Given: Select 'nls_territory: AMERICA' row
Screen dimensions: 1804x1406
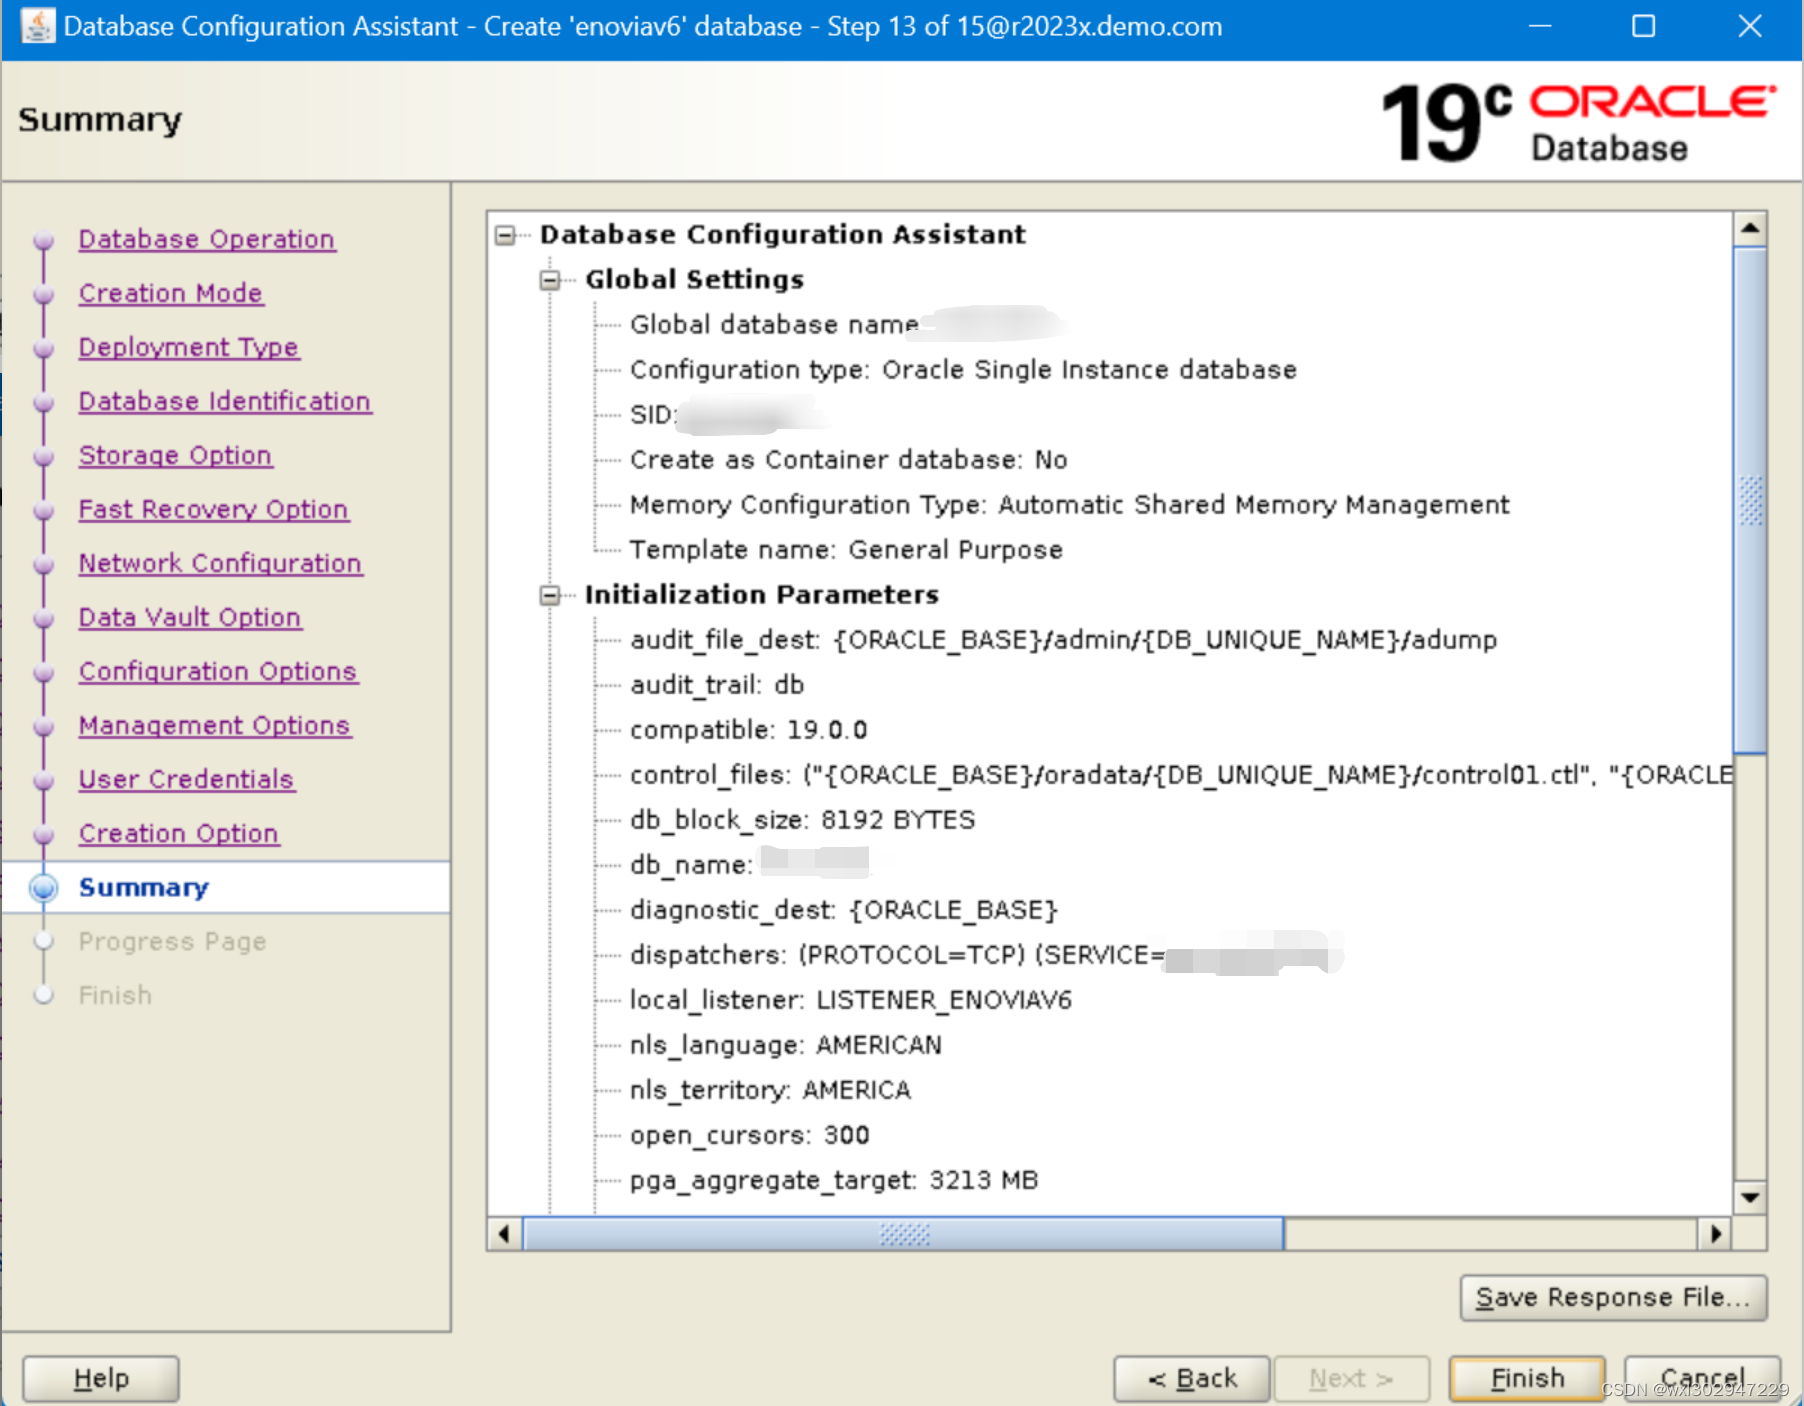Looking at the screenshot, I should coord(770,1090).
